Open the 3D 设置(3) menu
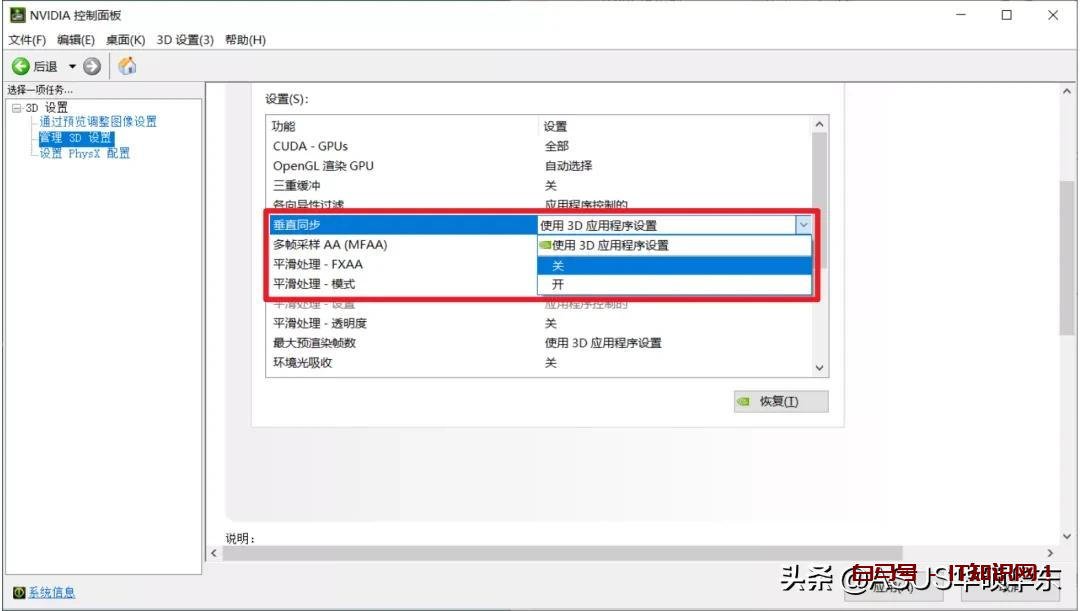 pyautogui.click(x=185, y=40)
